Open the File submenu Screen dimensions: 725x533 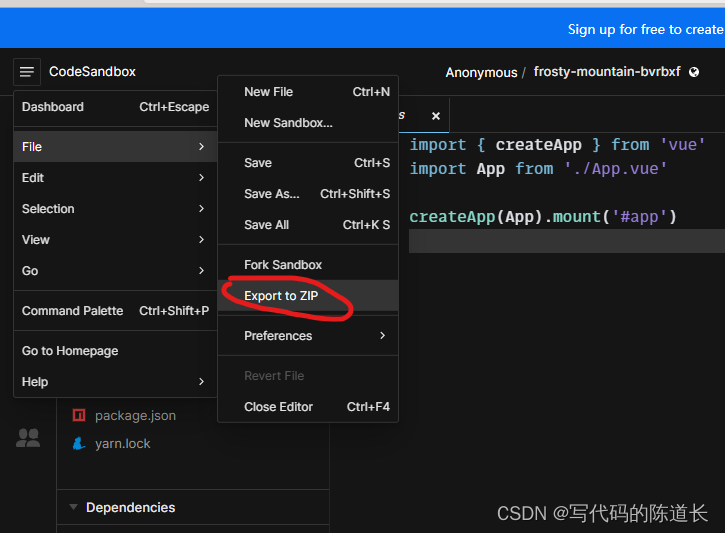click(115, 147)
